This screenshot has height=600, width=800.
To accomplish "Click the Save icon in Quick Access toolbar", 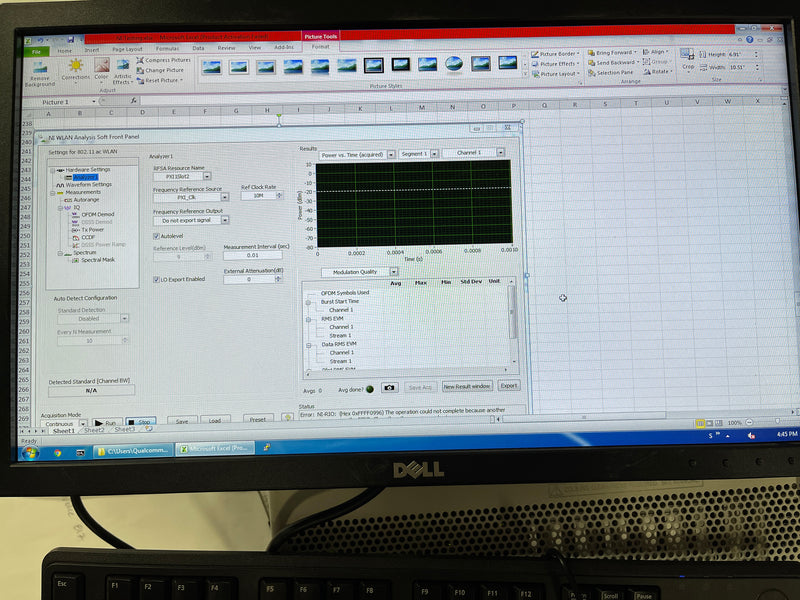I will (x=70, y=40).
